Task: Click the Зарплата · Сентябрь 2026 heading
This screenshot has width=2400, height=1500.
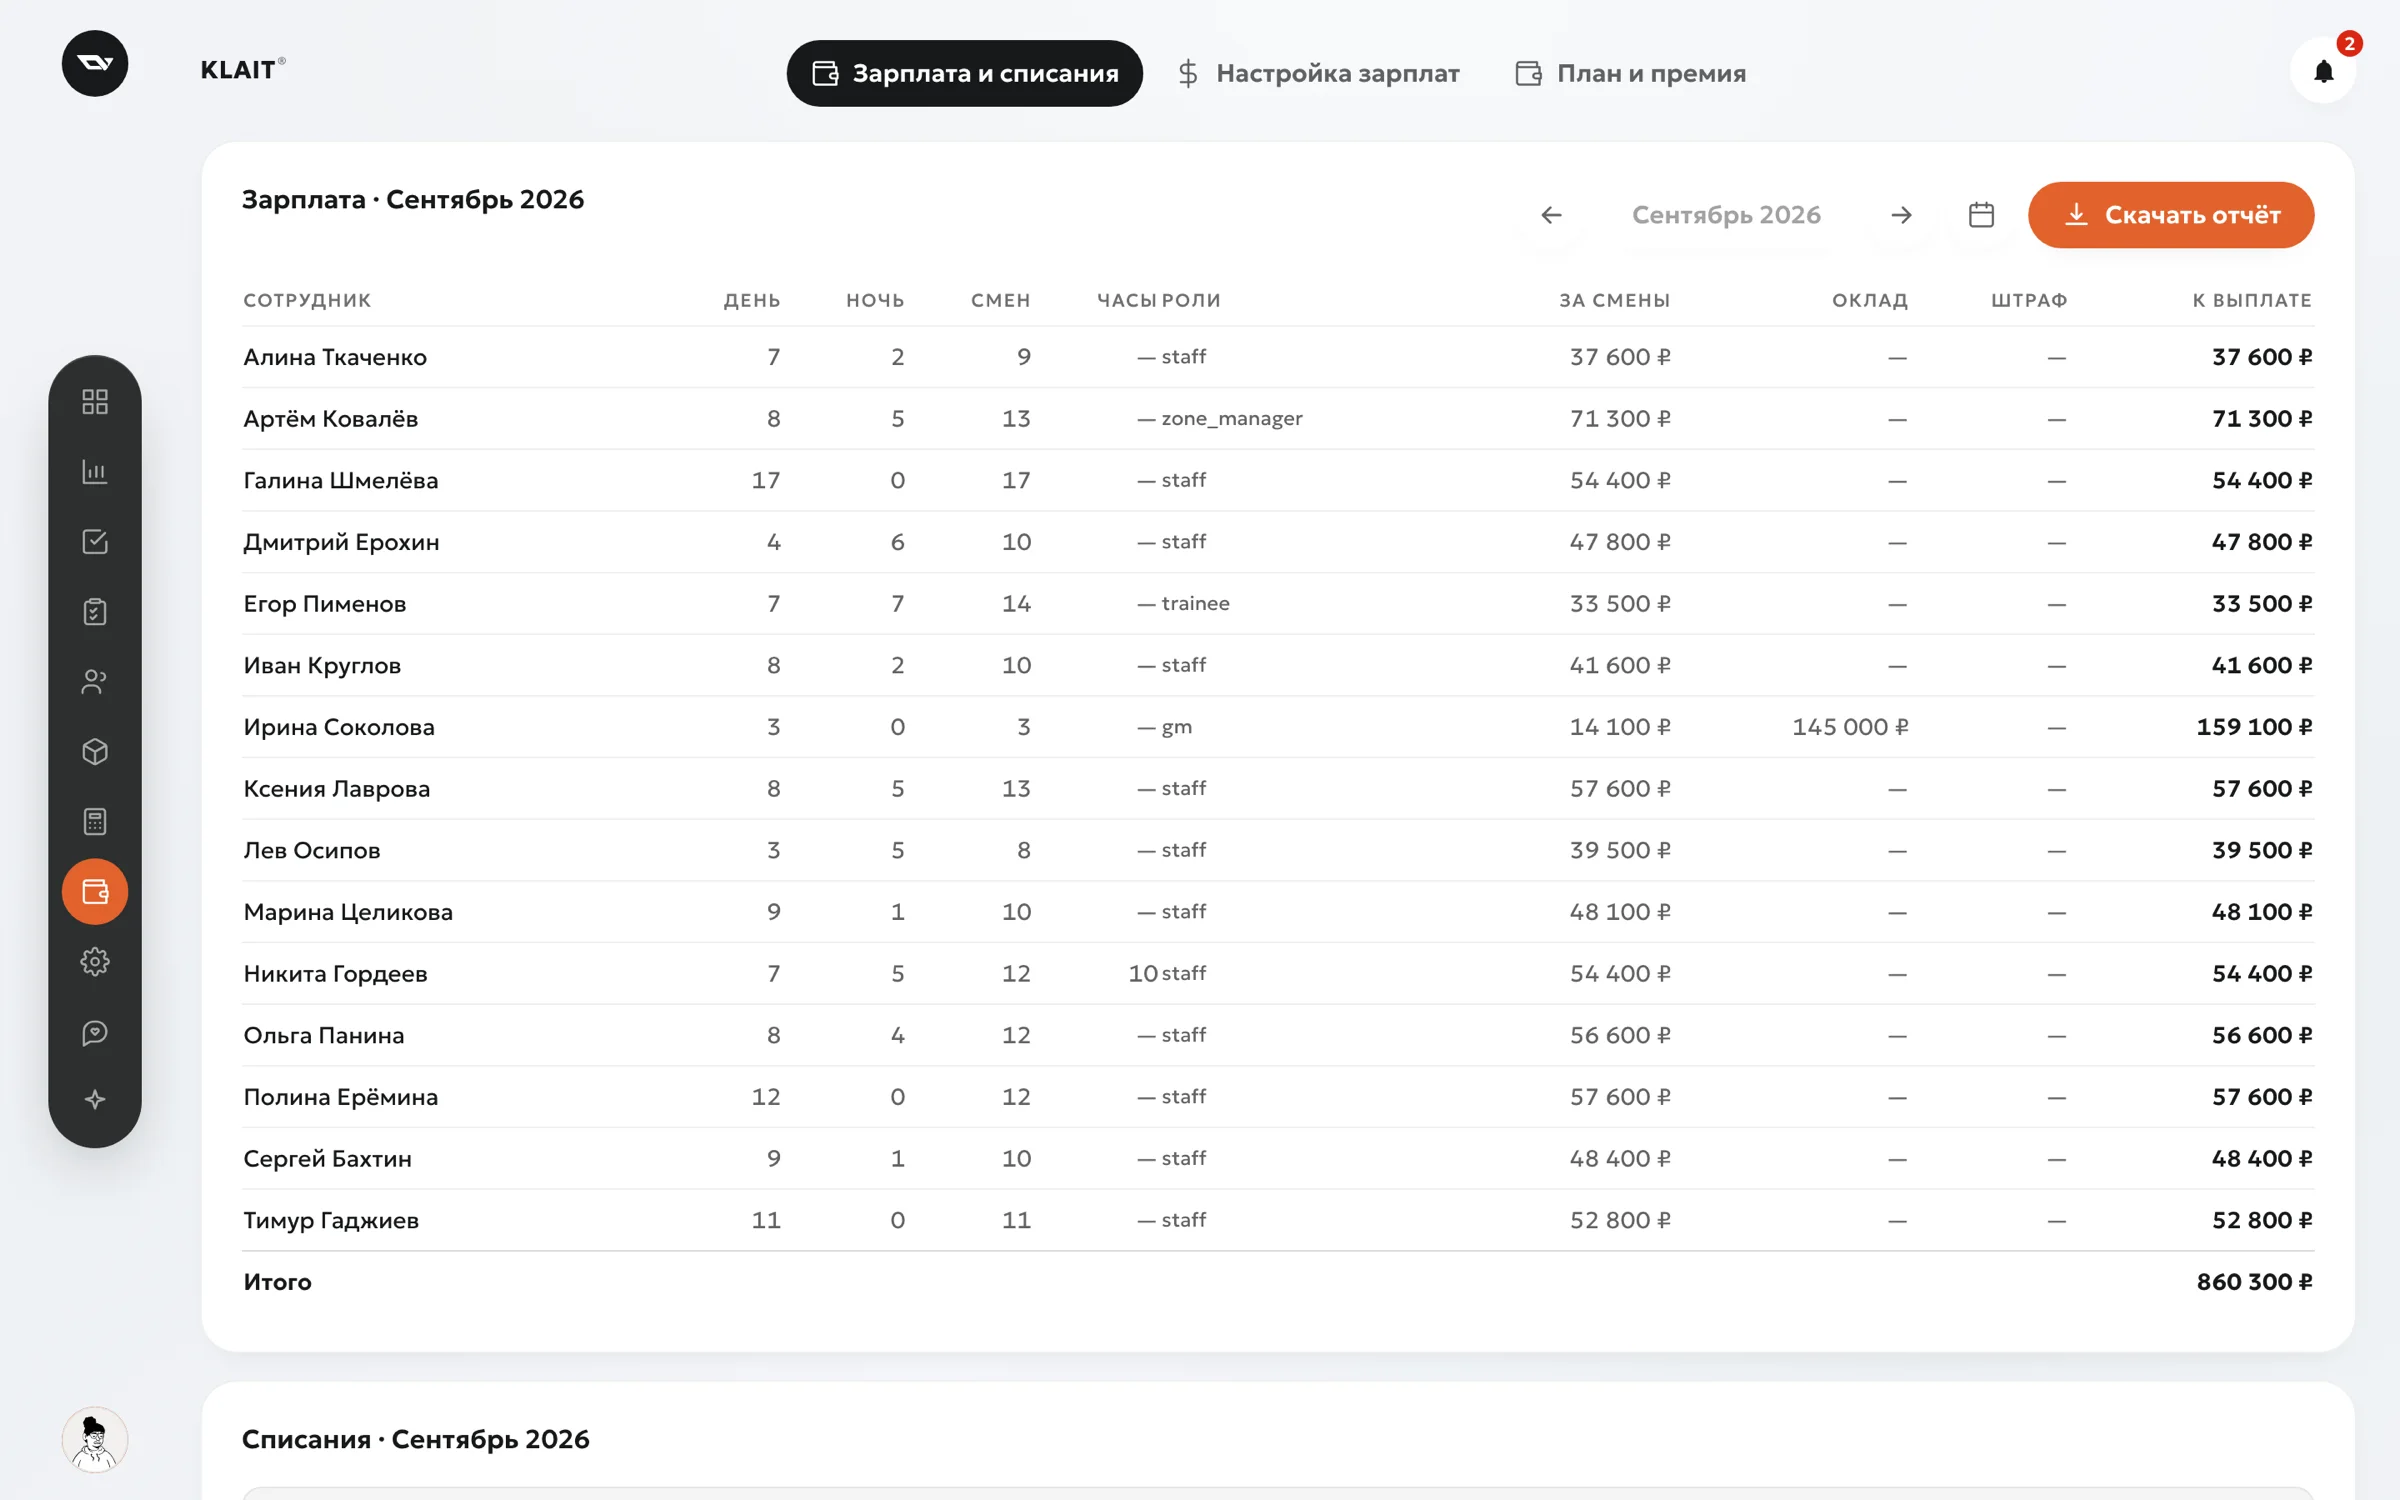Action: tap(413, 200)
